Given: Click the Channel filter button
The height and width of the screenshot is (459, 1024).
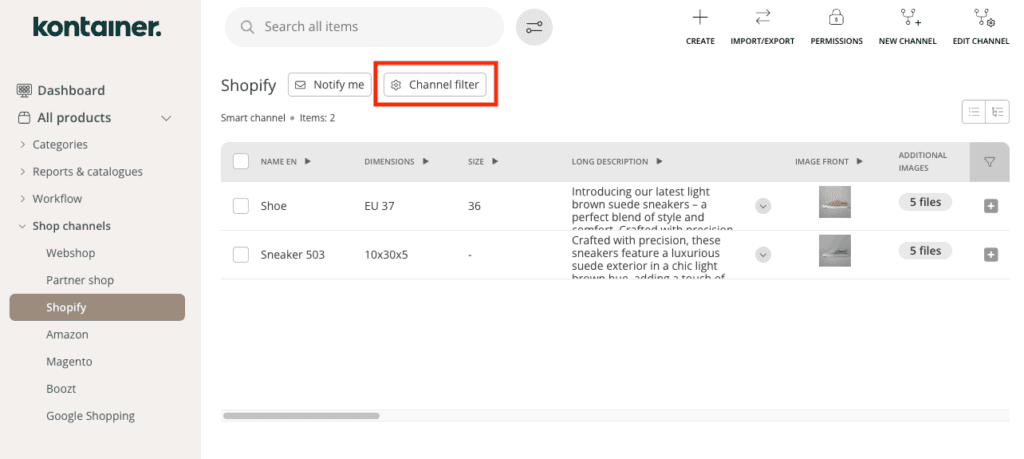Looking at the screenshot, I should pyautogui.click(x=435, y=85).
